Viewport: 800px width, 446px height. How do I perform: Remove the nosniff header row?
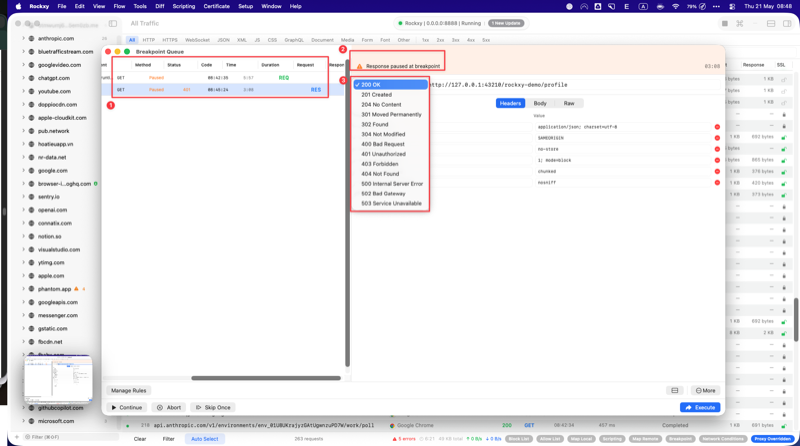click(x=717, y=183)
